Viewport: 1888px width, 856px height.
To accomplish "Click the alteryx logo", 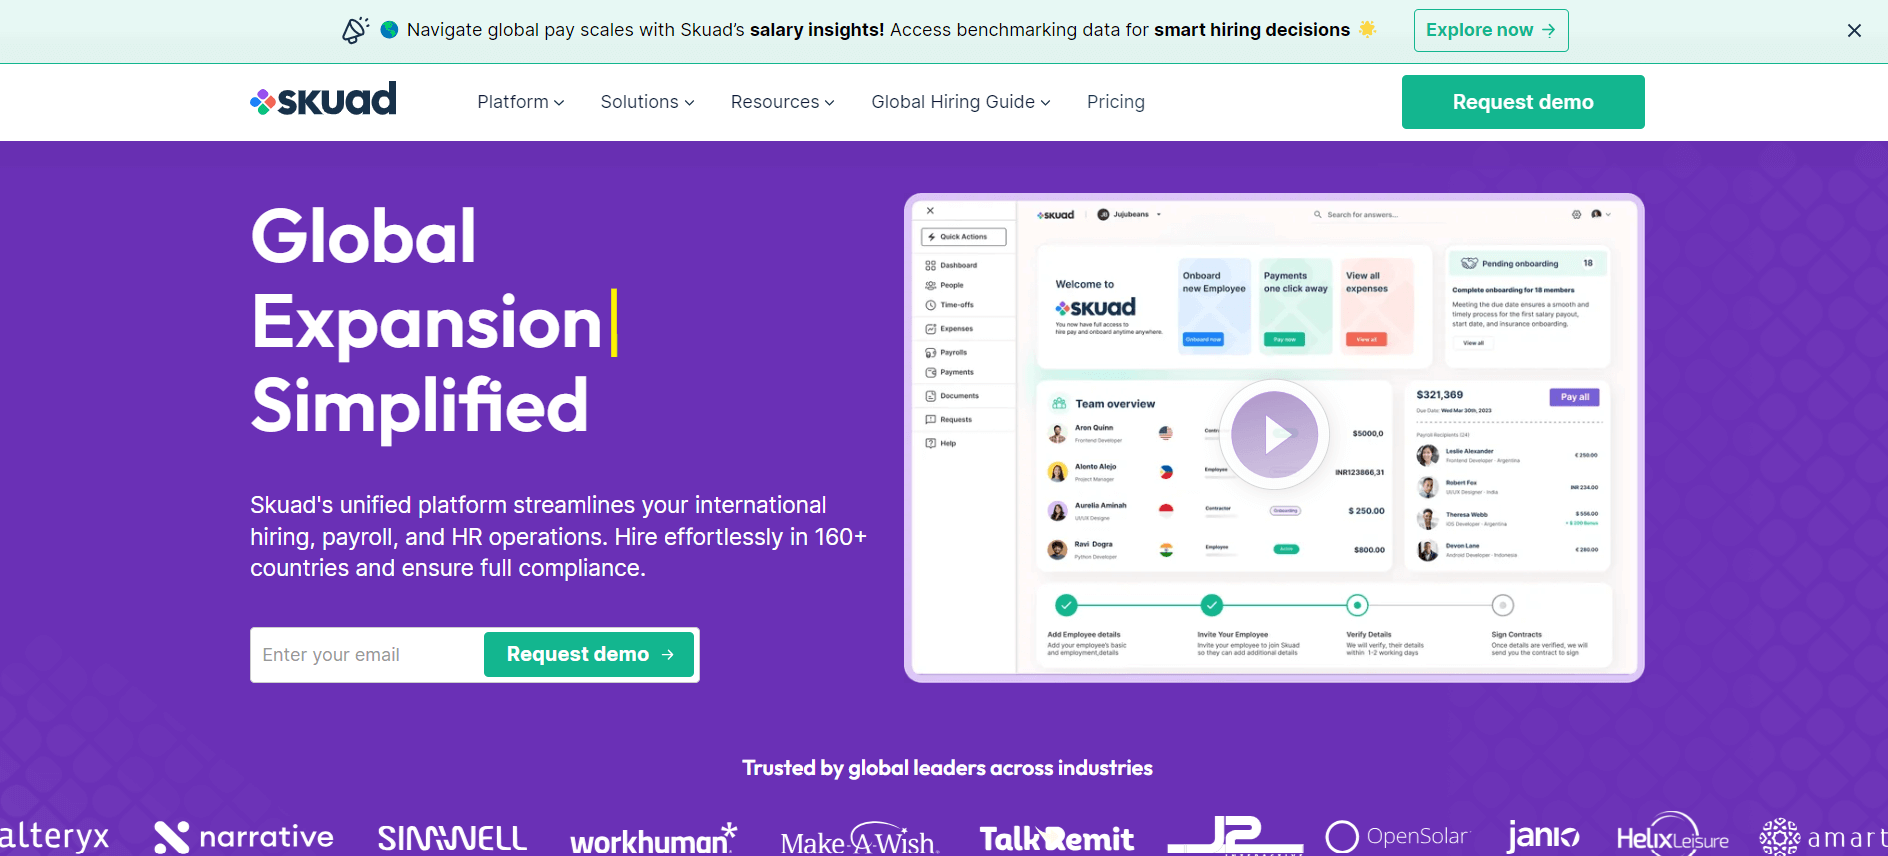I will point(54,836).
